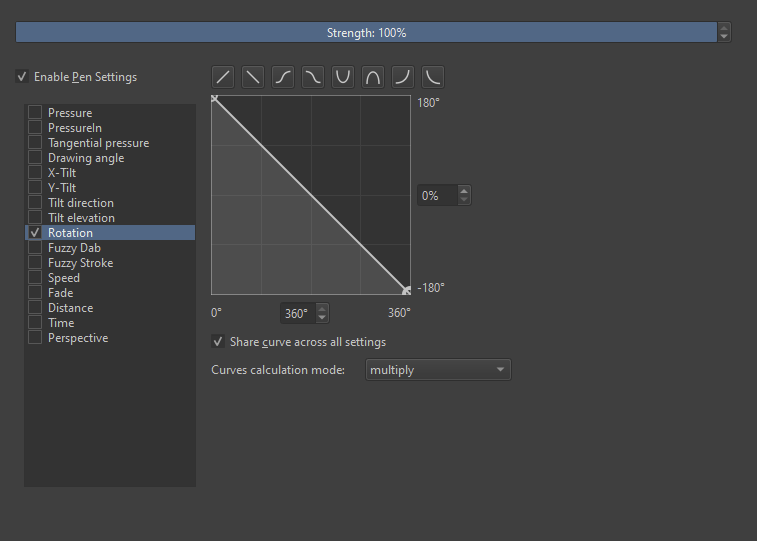The height and width of the screenshot is (541, 757).
Task: Toggle the Enable Pen Settings checkbox
Action: coord(22,77)
